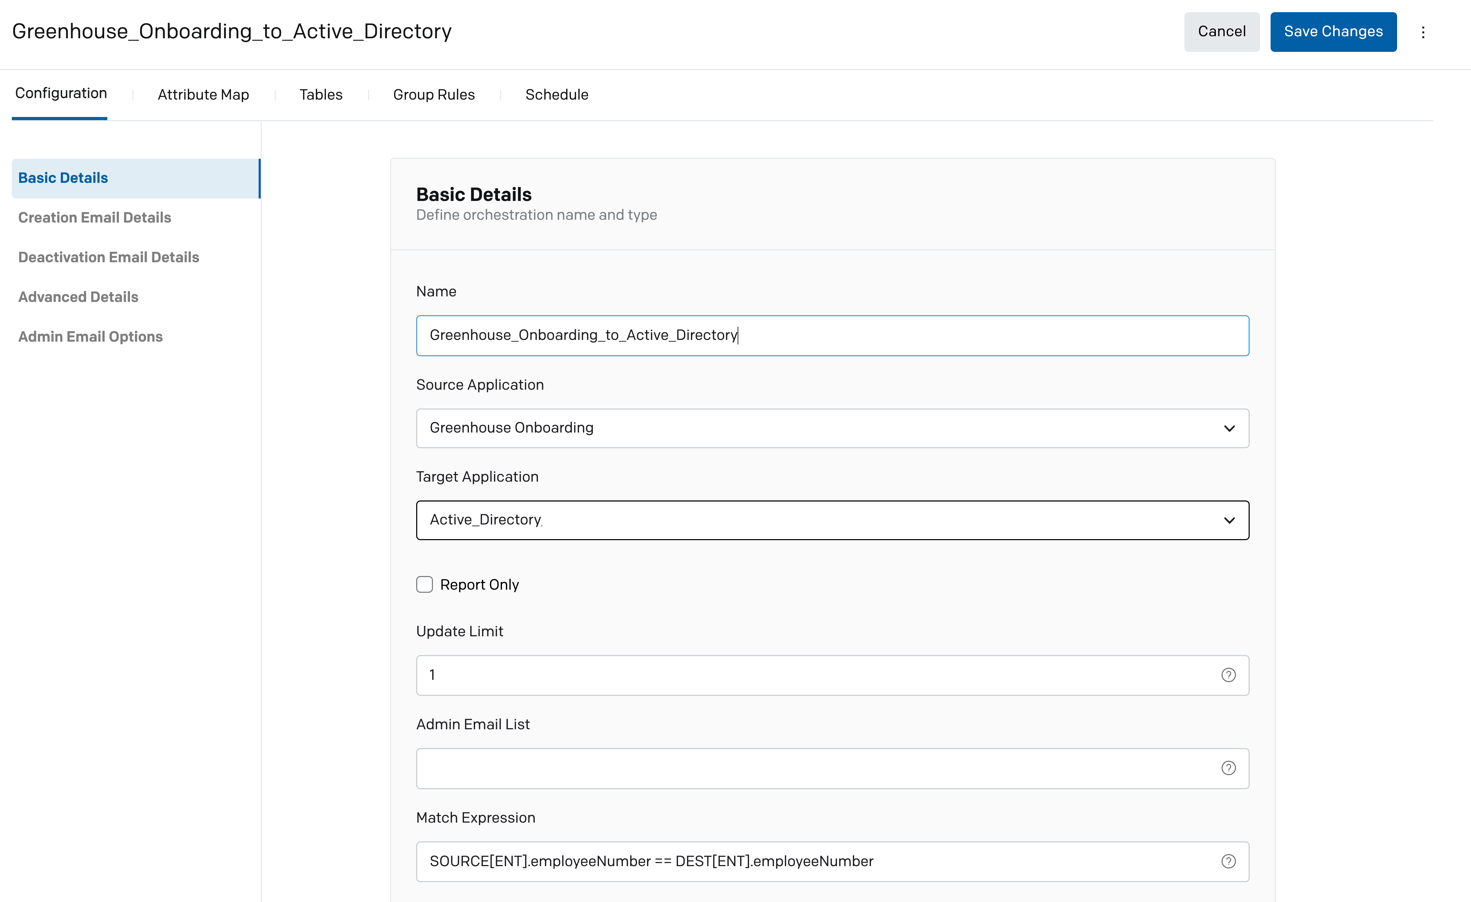Click the Save Changes button
This screenshot has width=1471, height=902.
point(1333,32)
